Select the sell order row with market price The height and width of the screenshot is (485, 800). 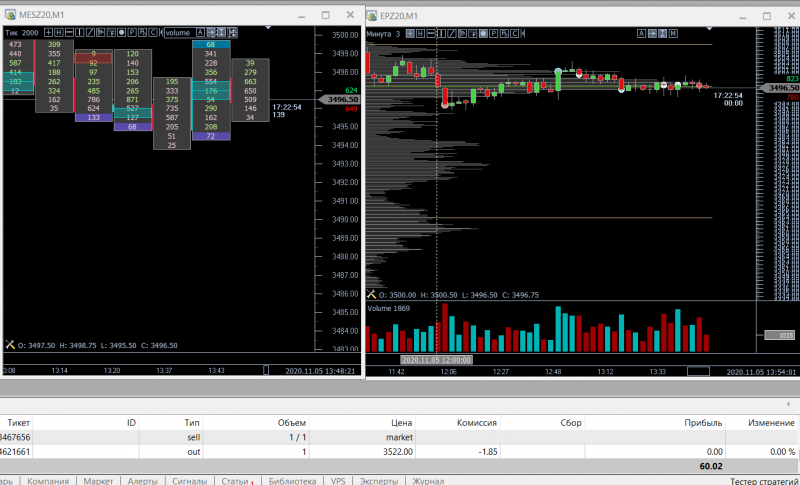pos(400,437)
